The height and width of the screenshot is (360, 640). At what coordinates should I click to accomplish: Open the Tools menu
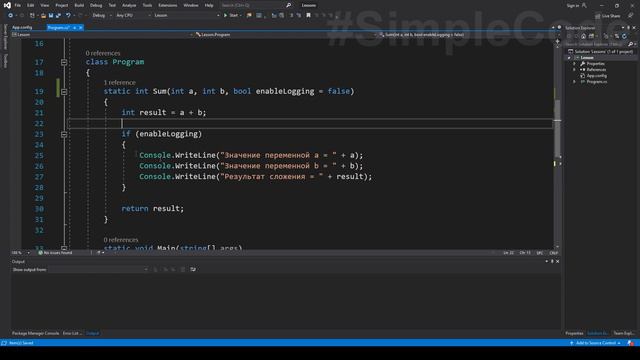click(147, 5)
